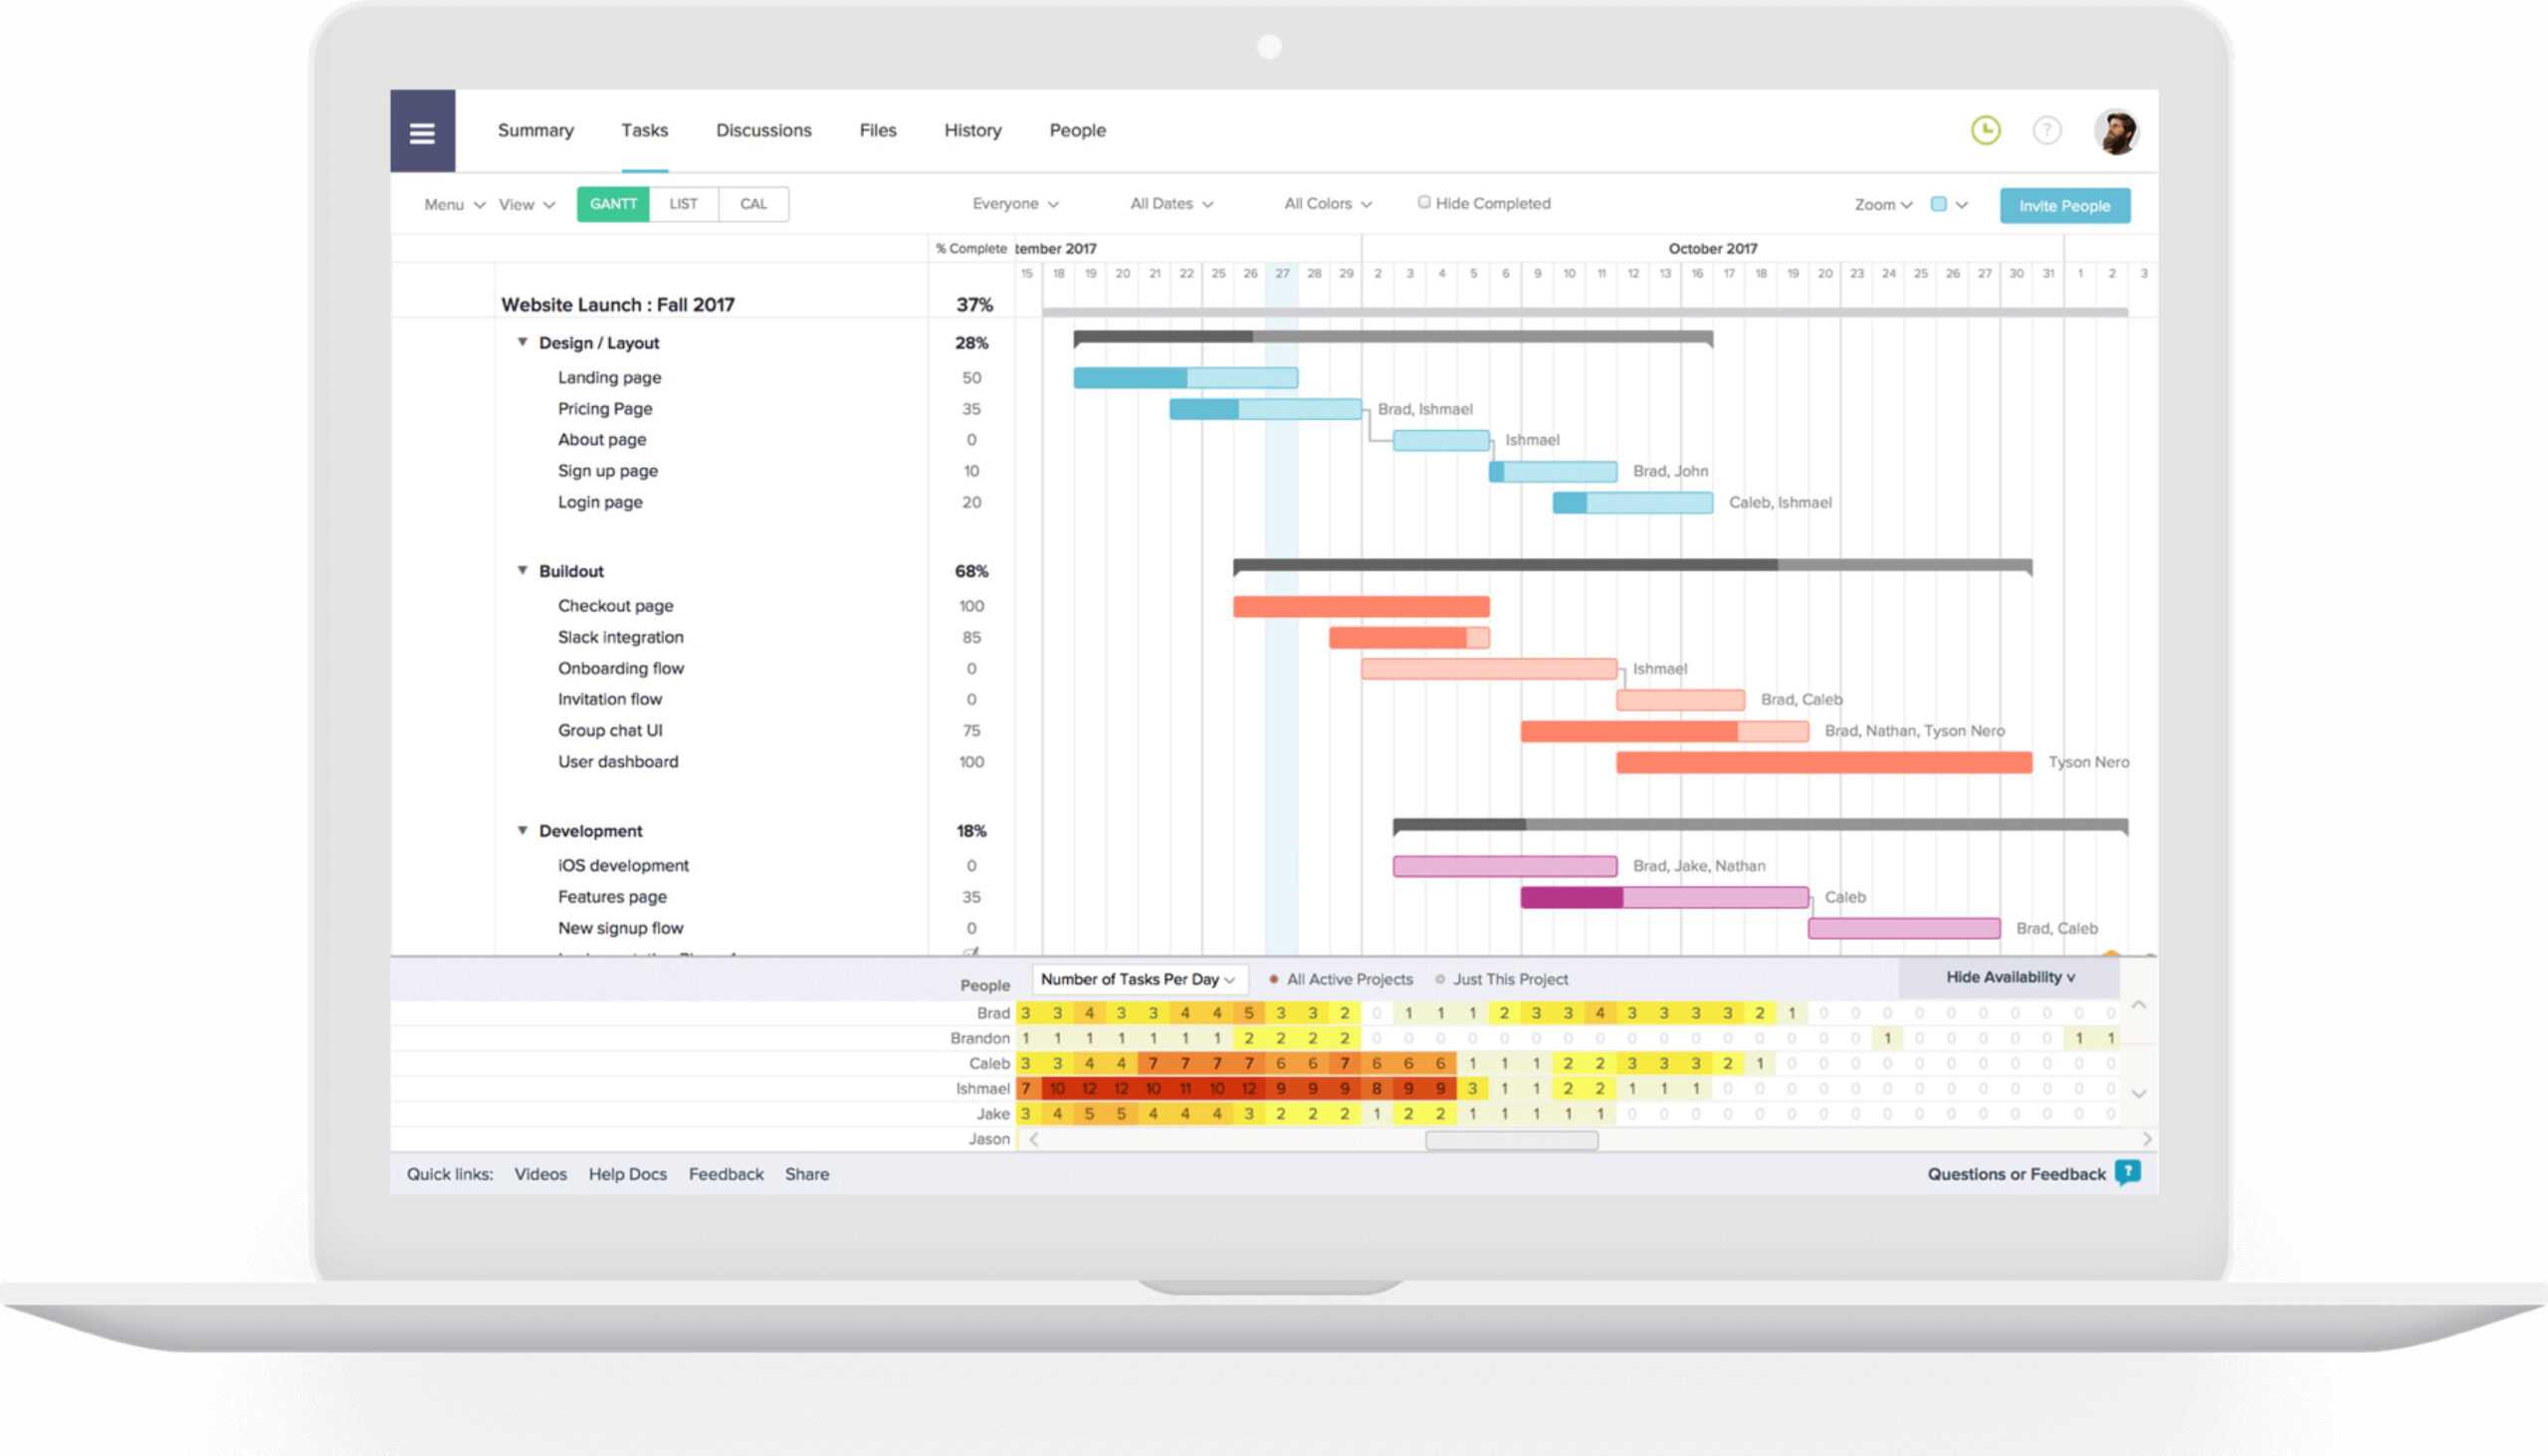The height and width of the screenshot is (1456, 2548).
Task: Collapse the Buildout section expander
Action: point(525,570)
